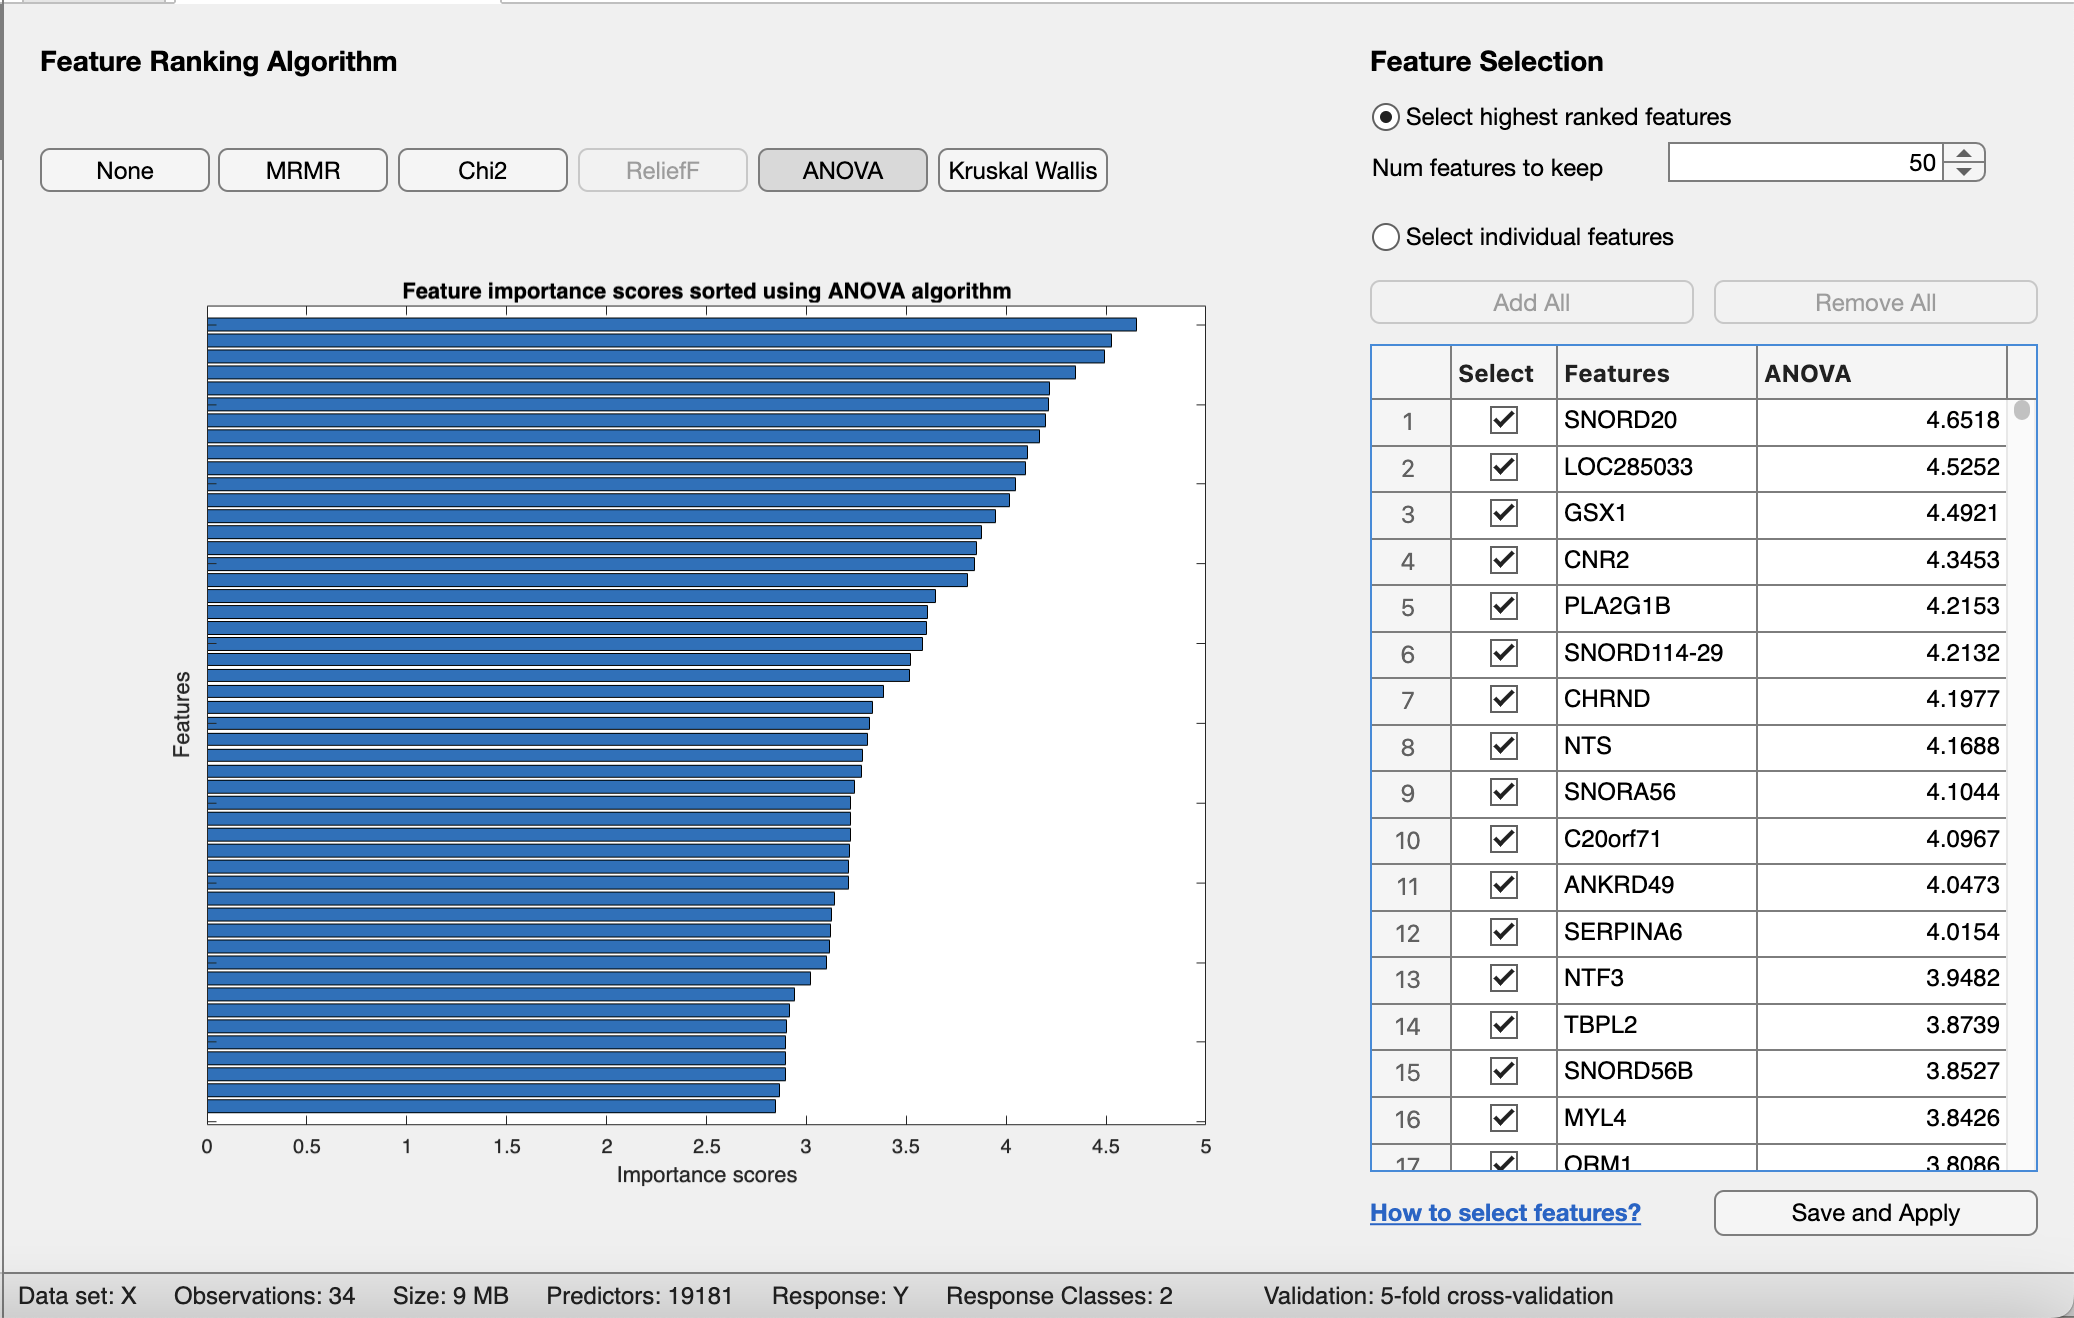Enable Select individual features option
Screen dimensions: 2074x1318
pos(1385,237)
